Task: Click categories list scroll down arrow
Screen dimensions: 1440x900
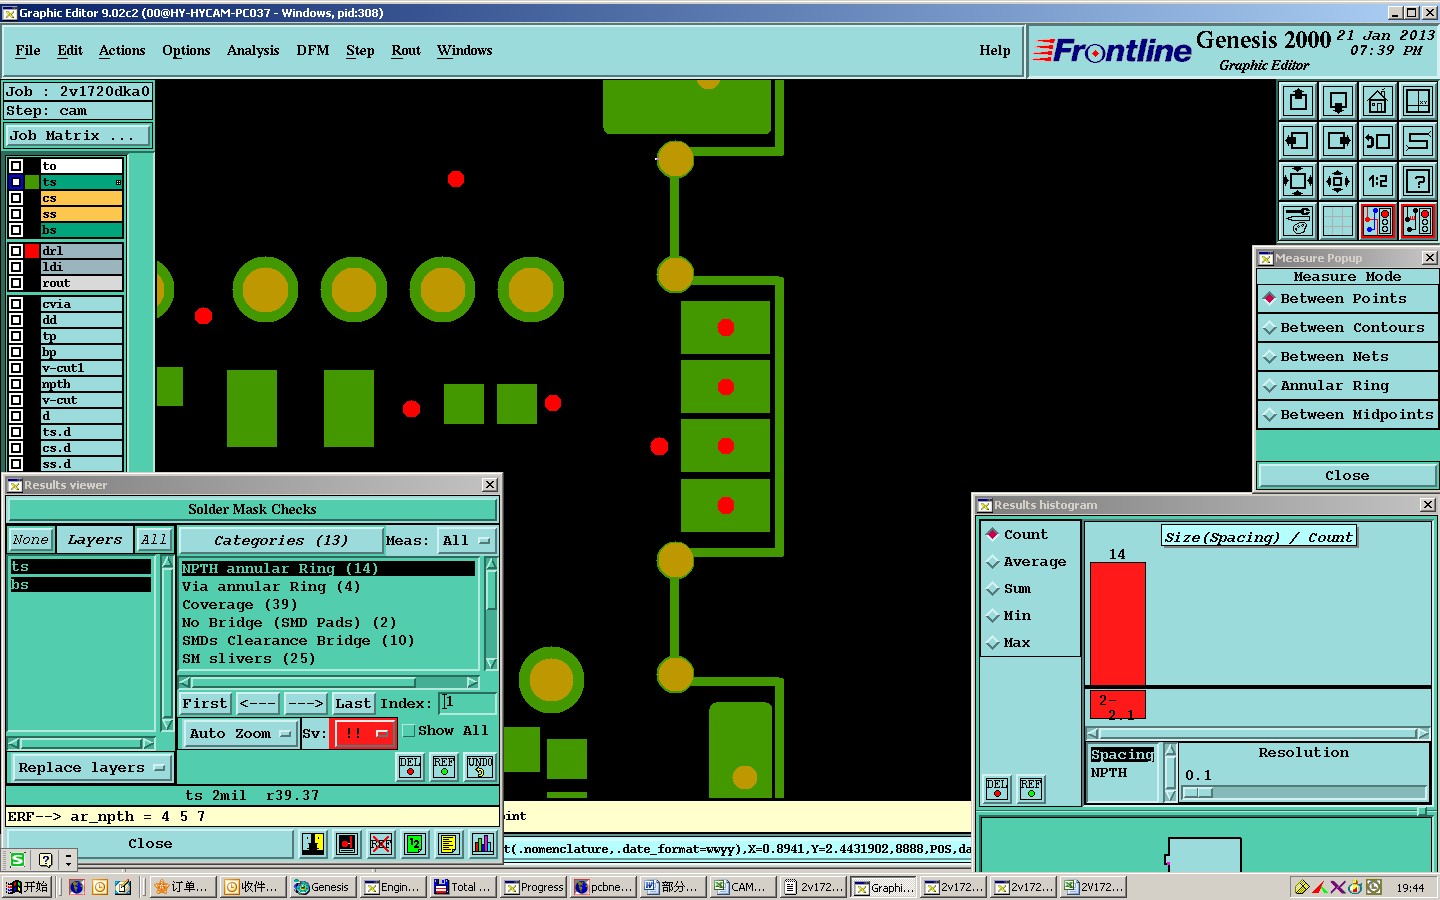Action: 491,663
